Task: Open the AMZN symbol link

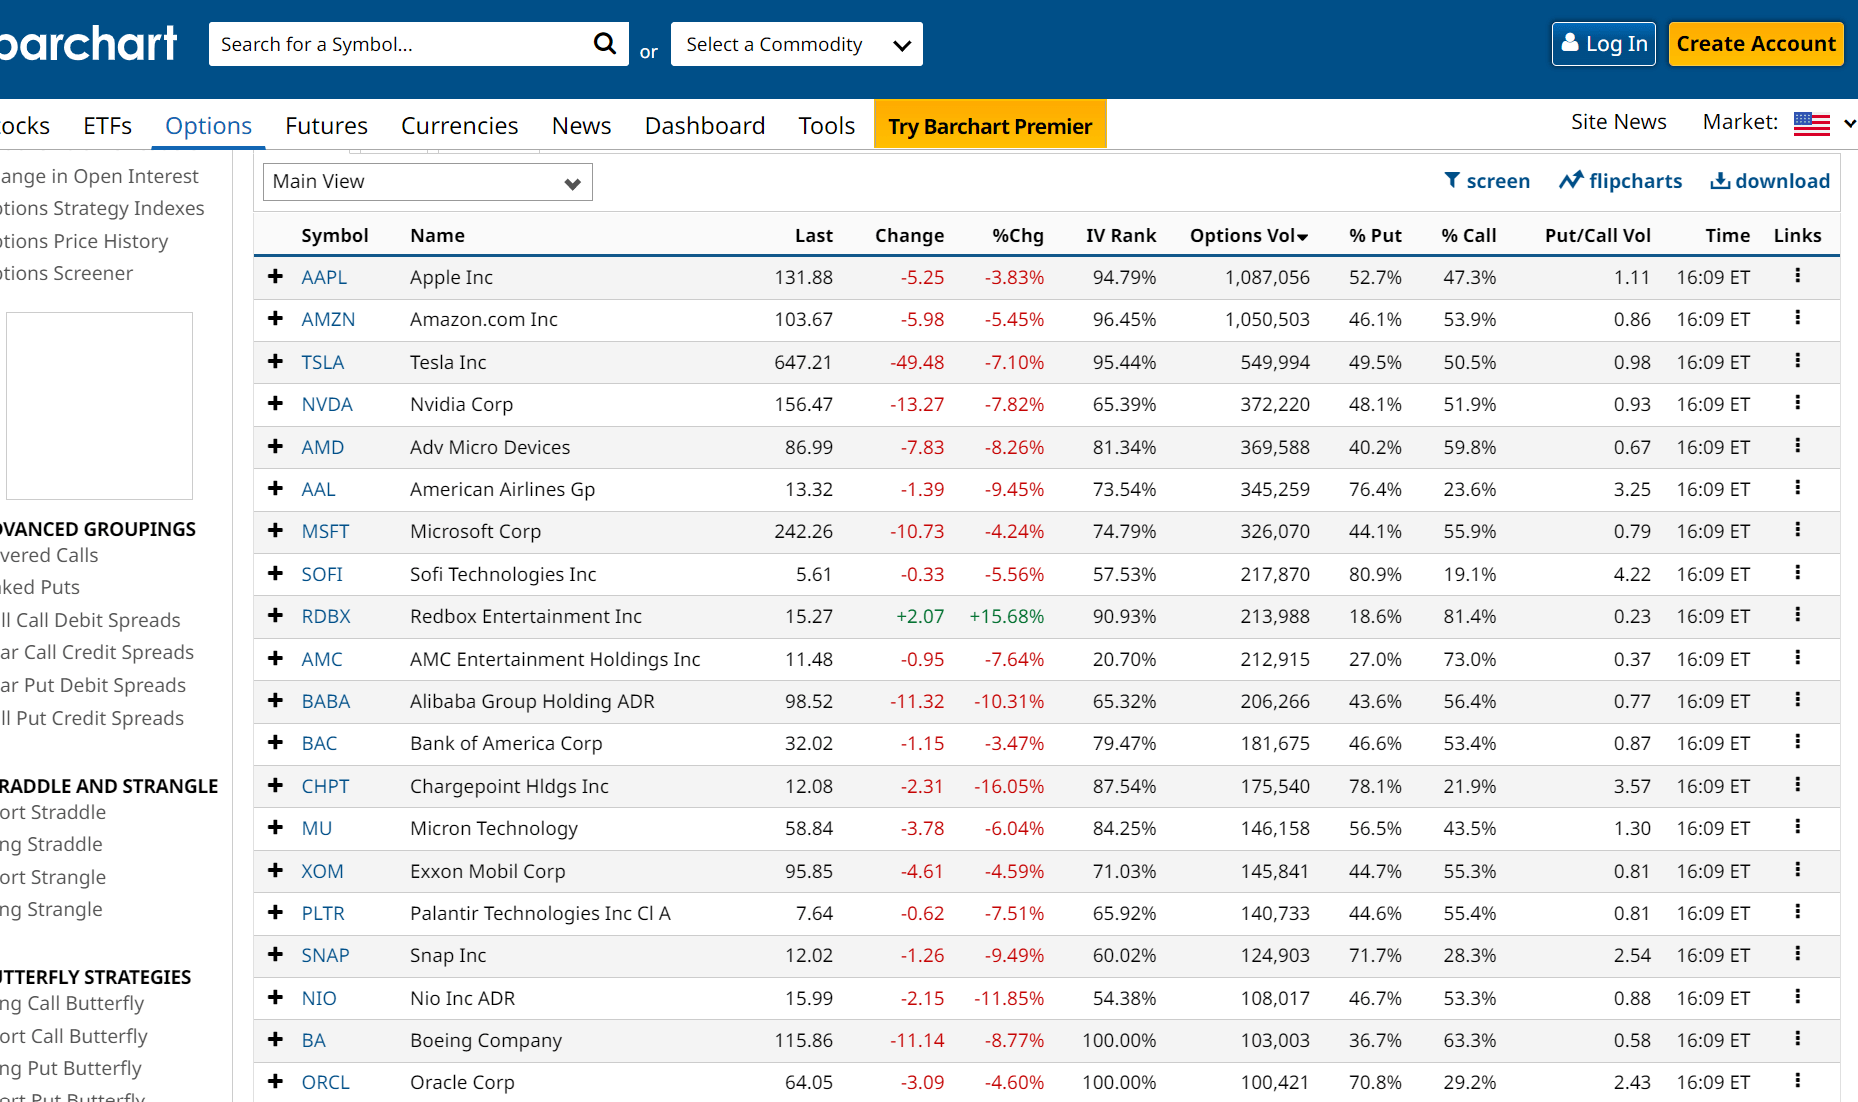Action: click(328, 319)
